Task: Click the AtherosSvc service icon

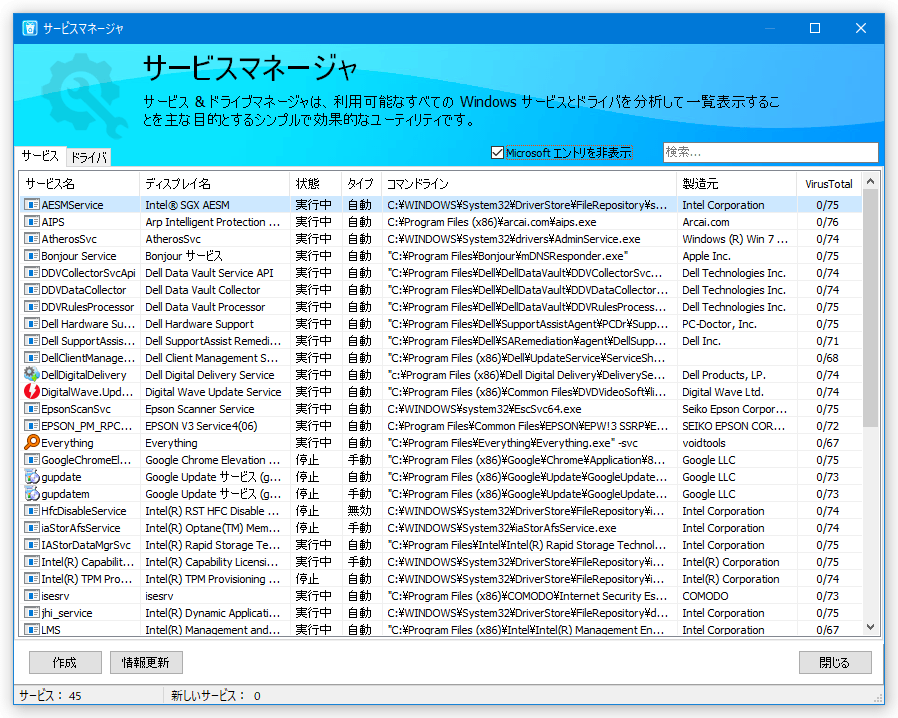Action: (x=31, y=239)
